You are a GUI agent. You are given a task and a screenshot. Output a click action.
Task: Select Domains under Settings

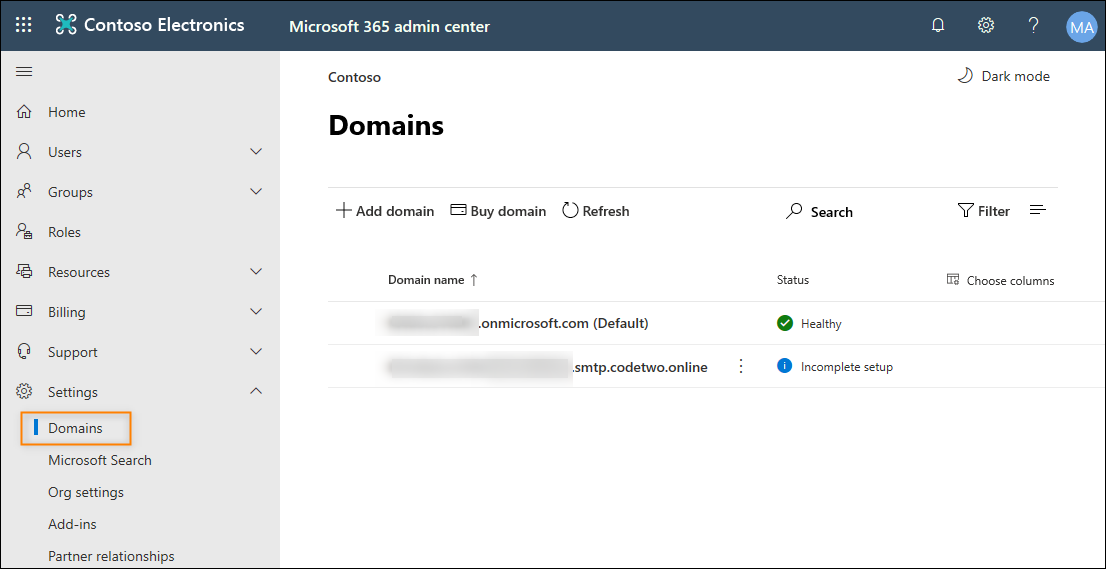[75, 428]
